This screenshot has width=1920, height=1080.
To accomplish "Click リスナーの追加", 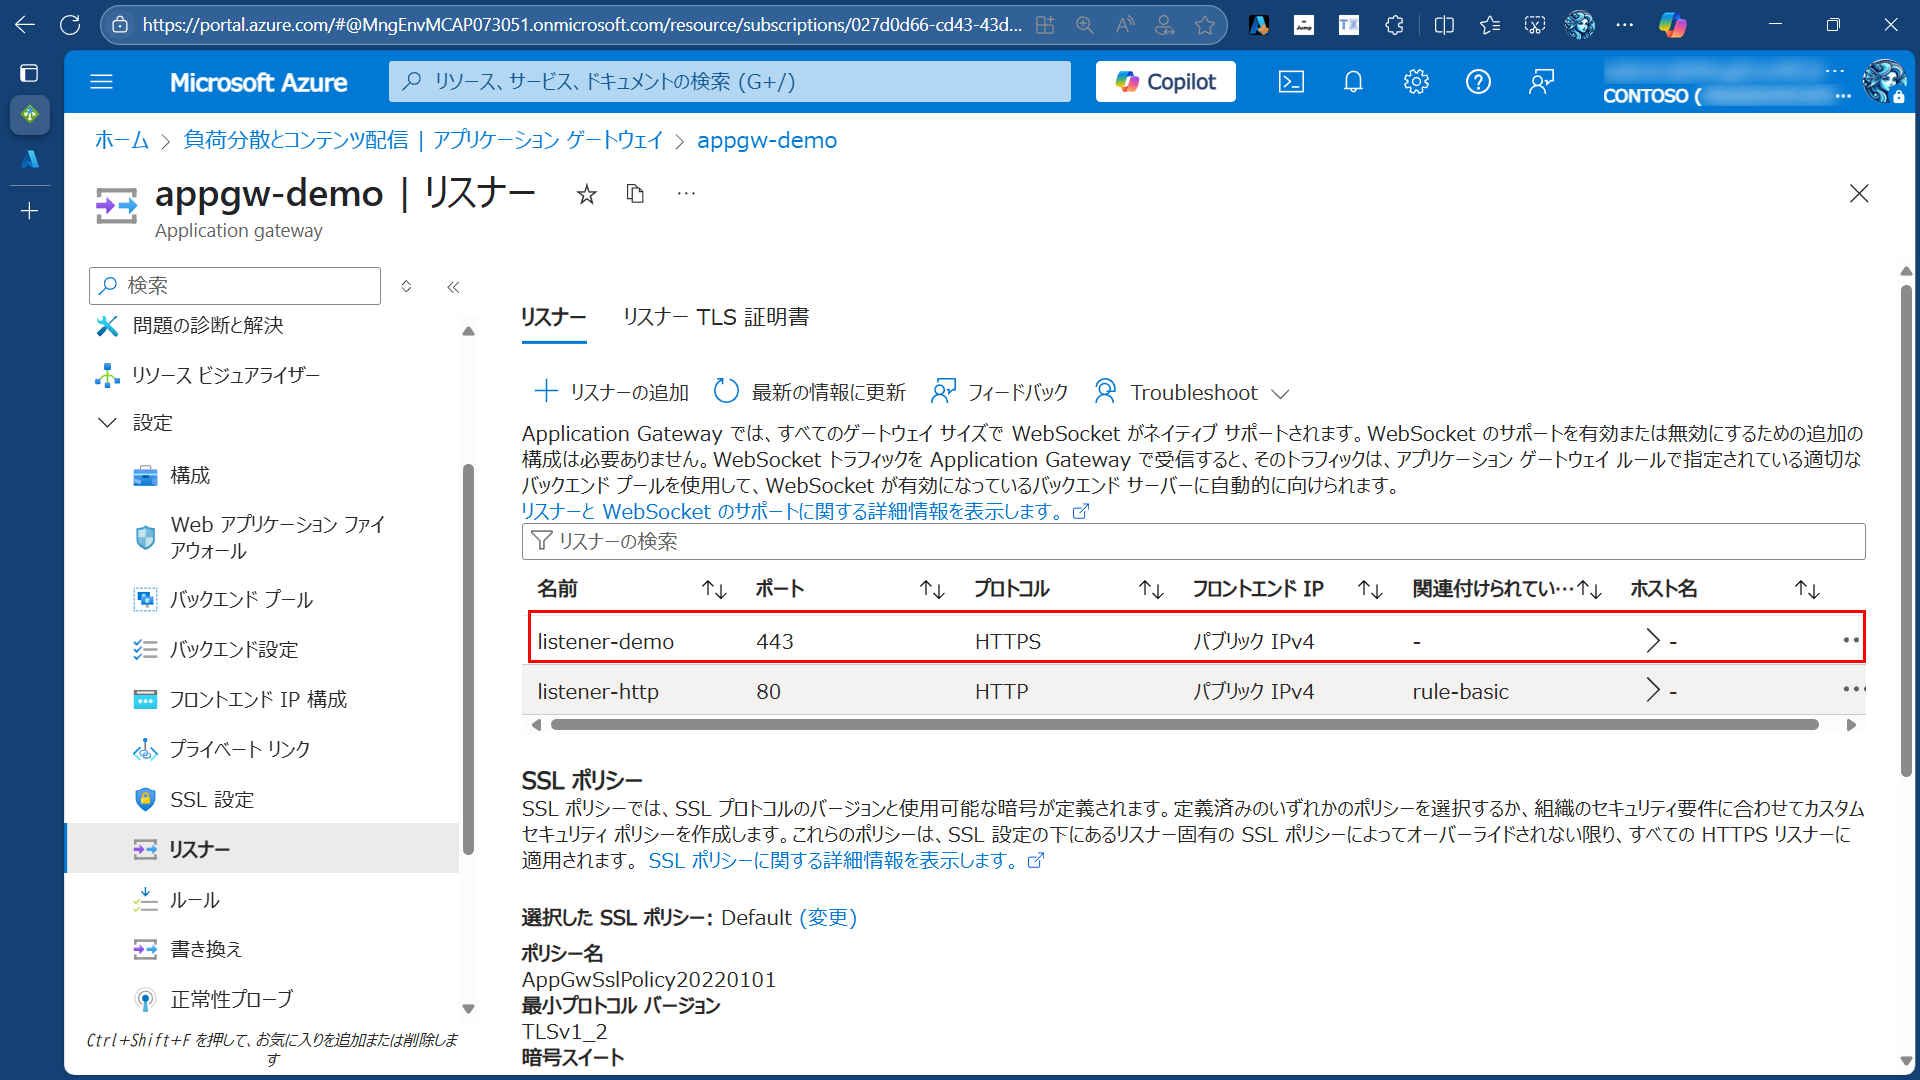I will click(612, 392).
